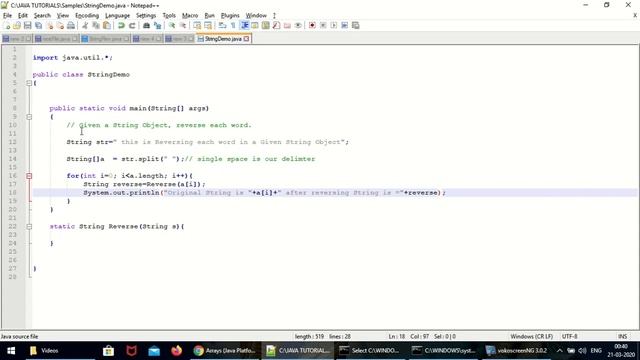This screenshot has height=360, width=640.
Task: Open the Settings menu
Action: tap(146, 16)
